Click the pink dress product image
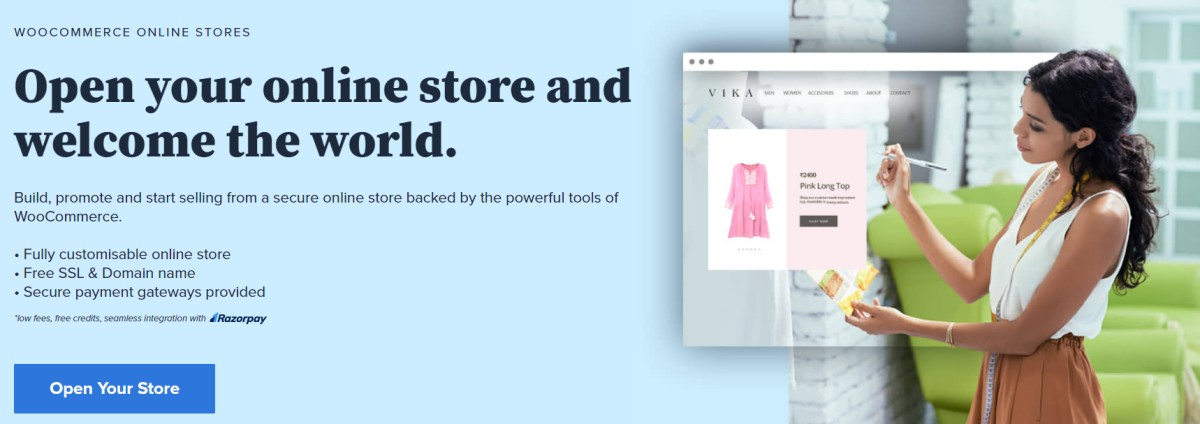 [748, 200]
